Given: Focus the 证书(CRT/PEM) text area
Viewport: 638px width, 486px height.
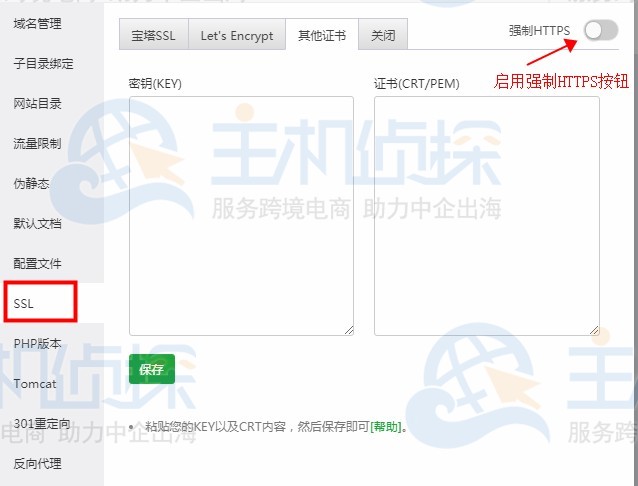Looking at the screenshot, I should (486, 215).
